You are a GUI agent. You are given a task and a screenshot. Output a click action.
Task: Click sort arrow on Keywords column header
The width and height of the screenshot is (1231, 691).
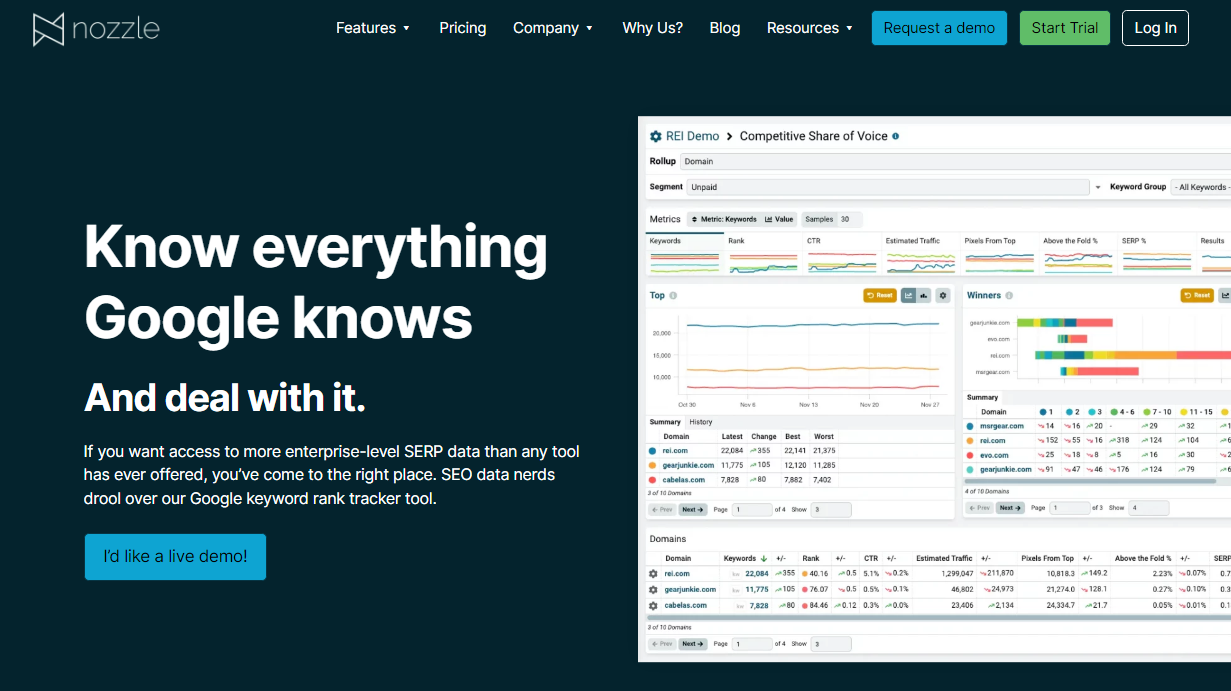[764, 558]
